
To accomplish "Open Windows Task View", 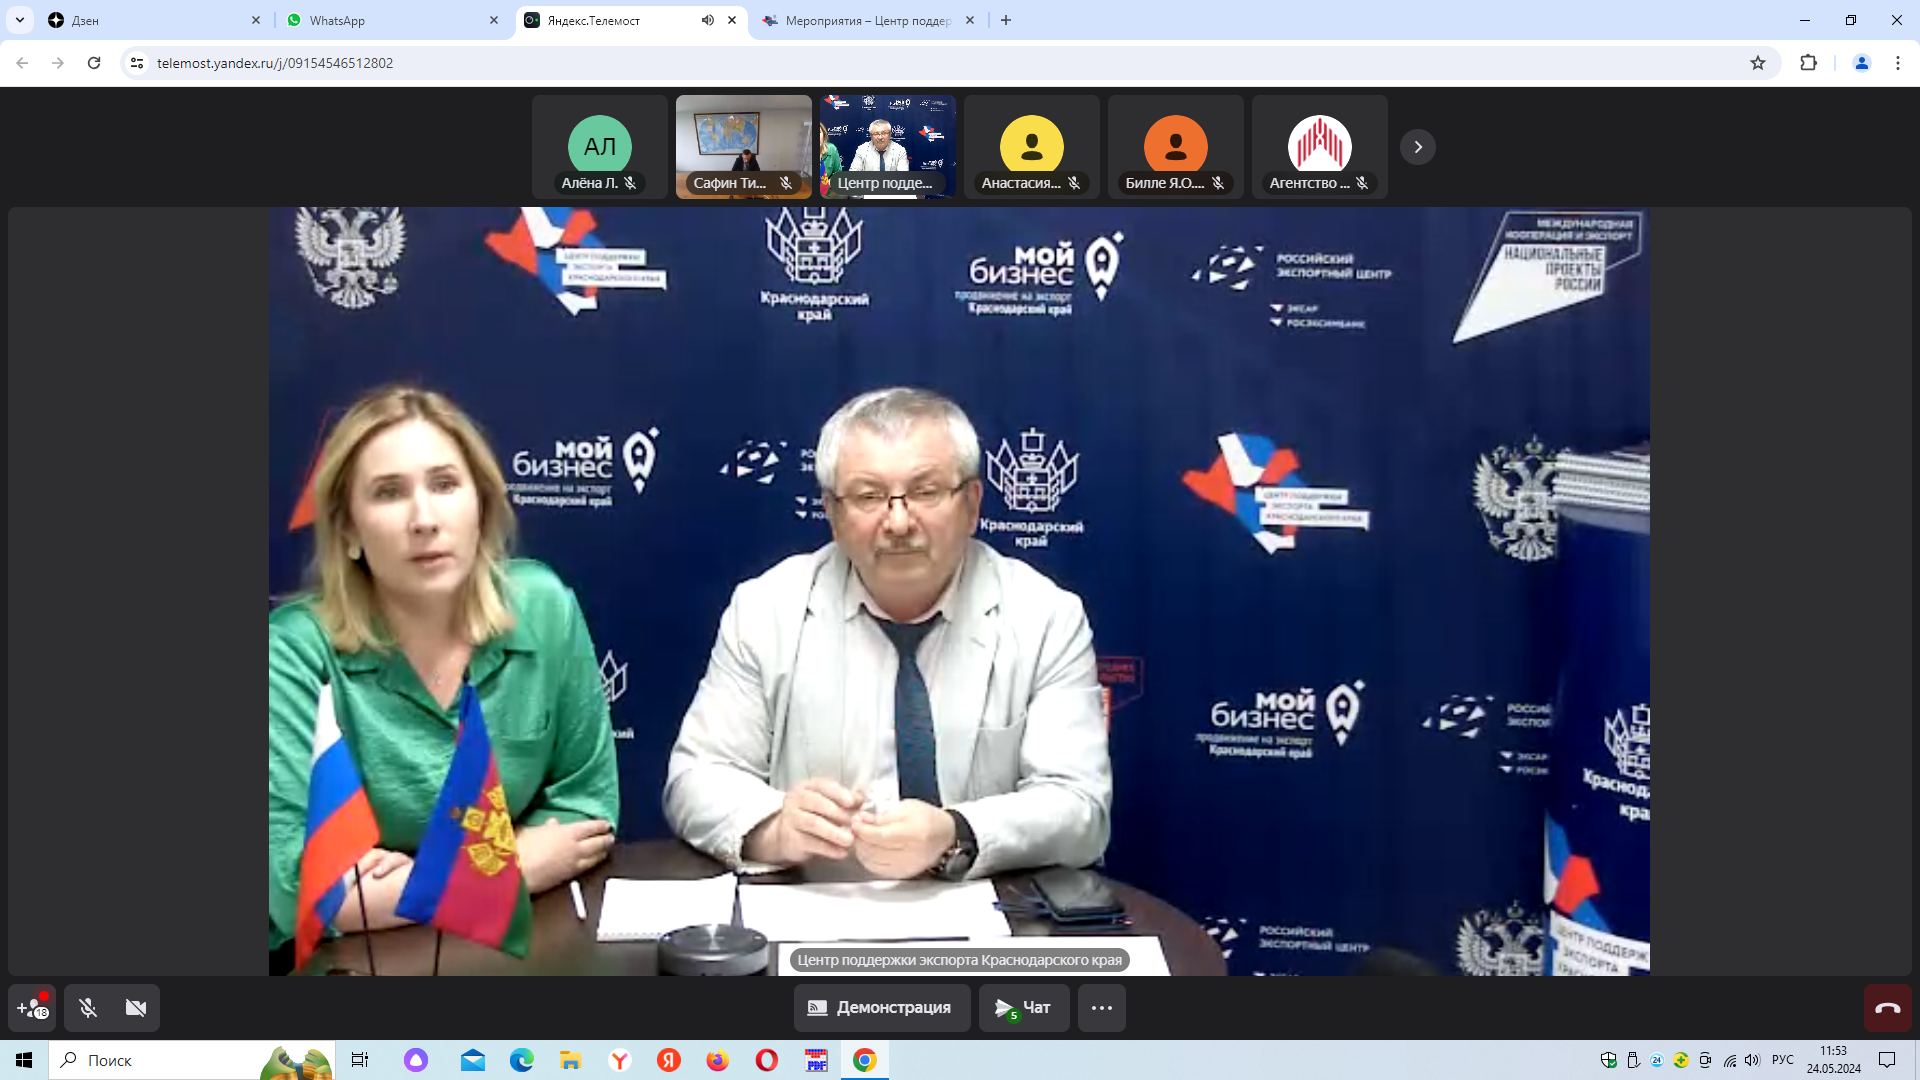I will tap(360, 1060).
